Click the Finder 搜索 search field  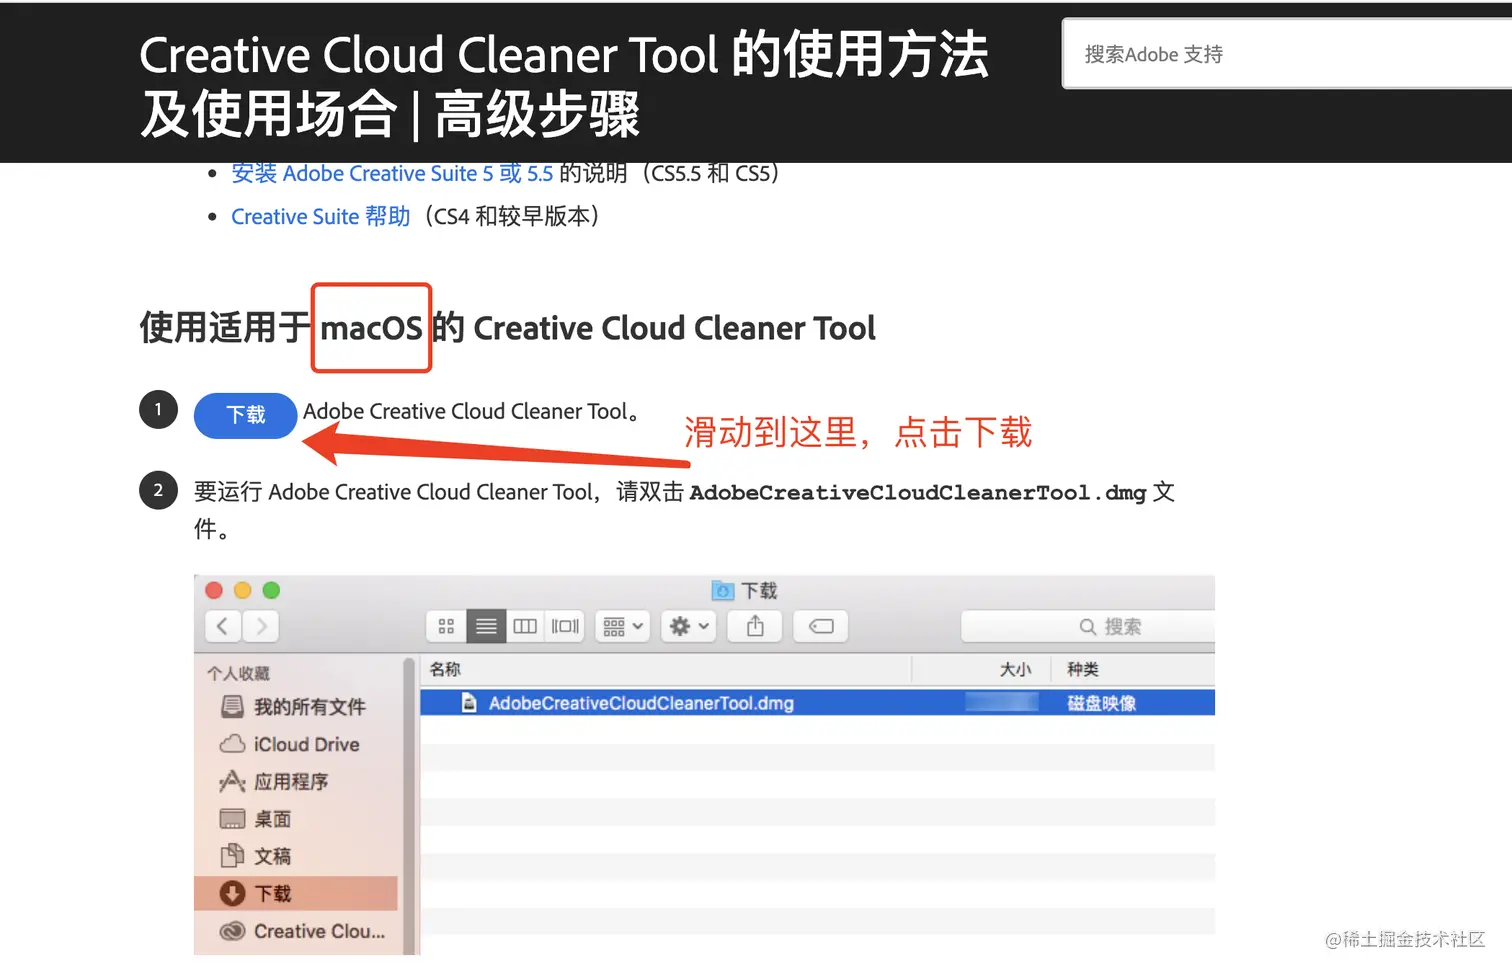pos(1088,626)
